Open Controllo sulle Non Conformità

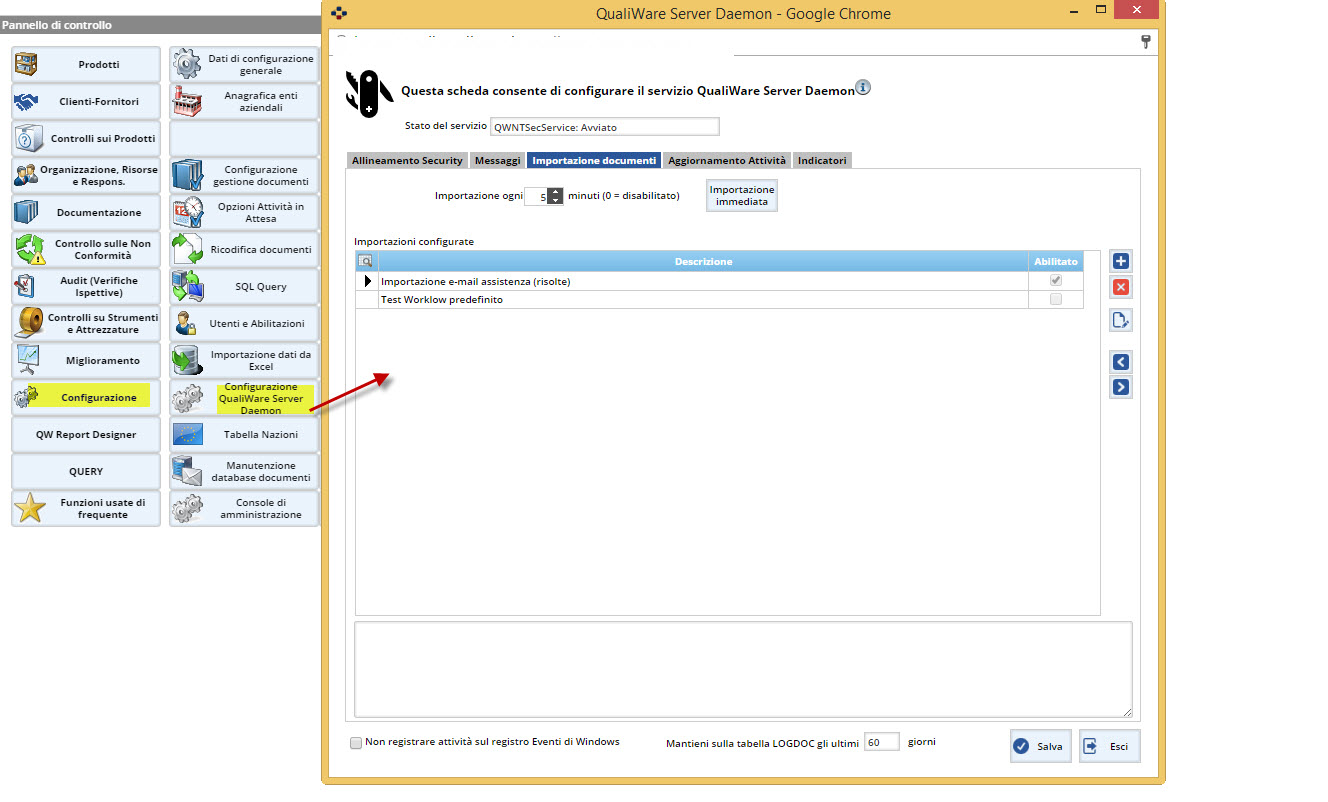pos(86,250)
